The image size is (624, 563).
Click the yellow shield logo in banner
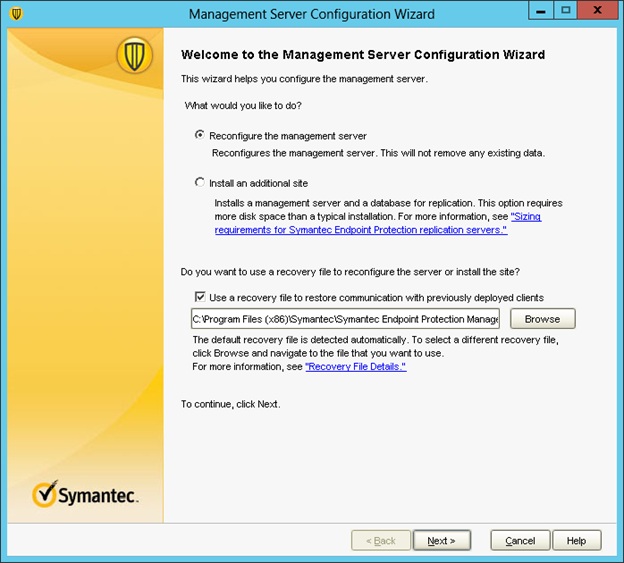[x=134, y=55]
